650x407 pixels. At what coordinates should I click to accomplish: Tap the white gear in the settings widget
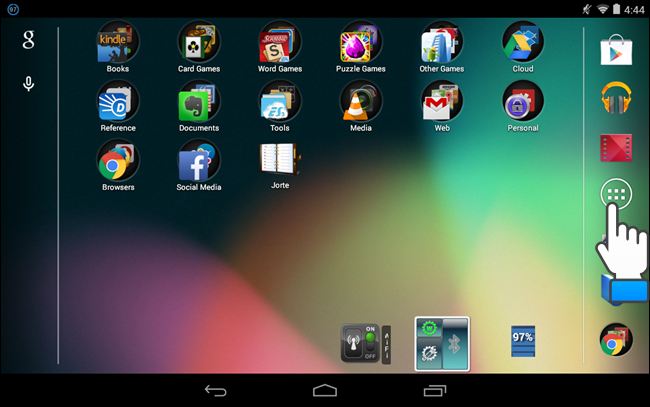(429, 354)
